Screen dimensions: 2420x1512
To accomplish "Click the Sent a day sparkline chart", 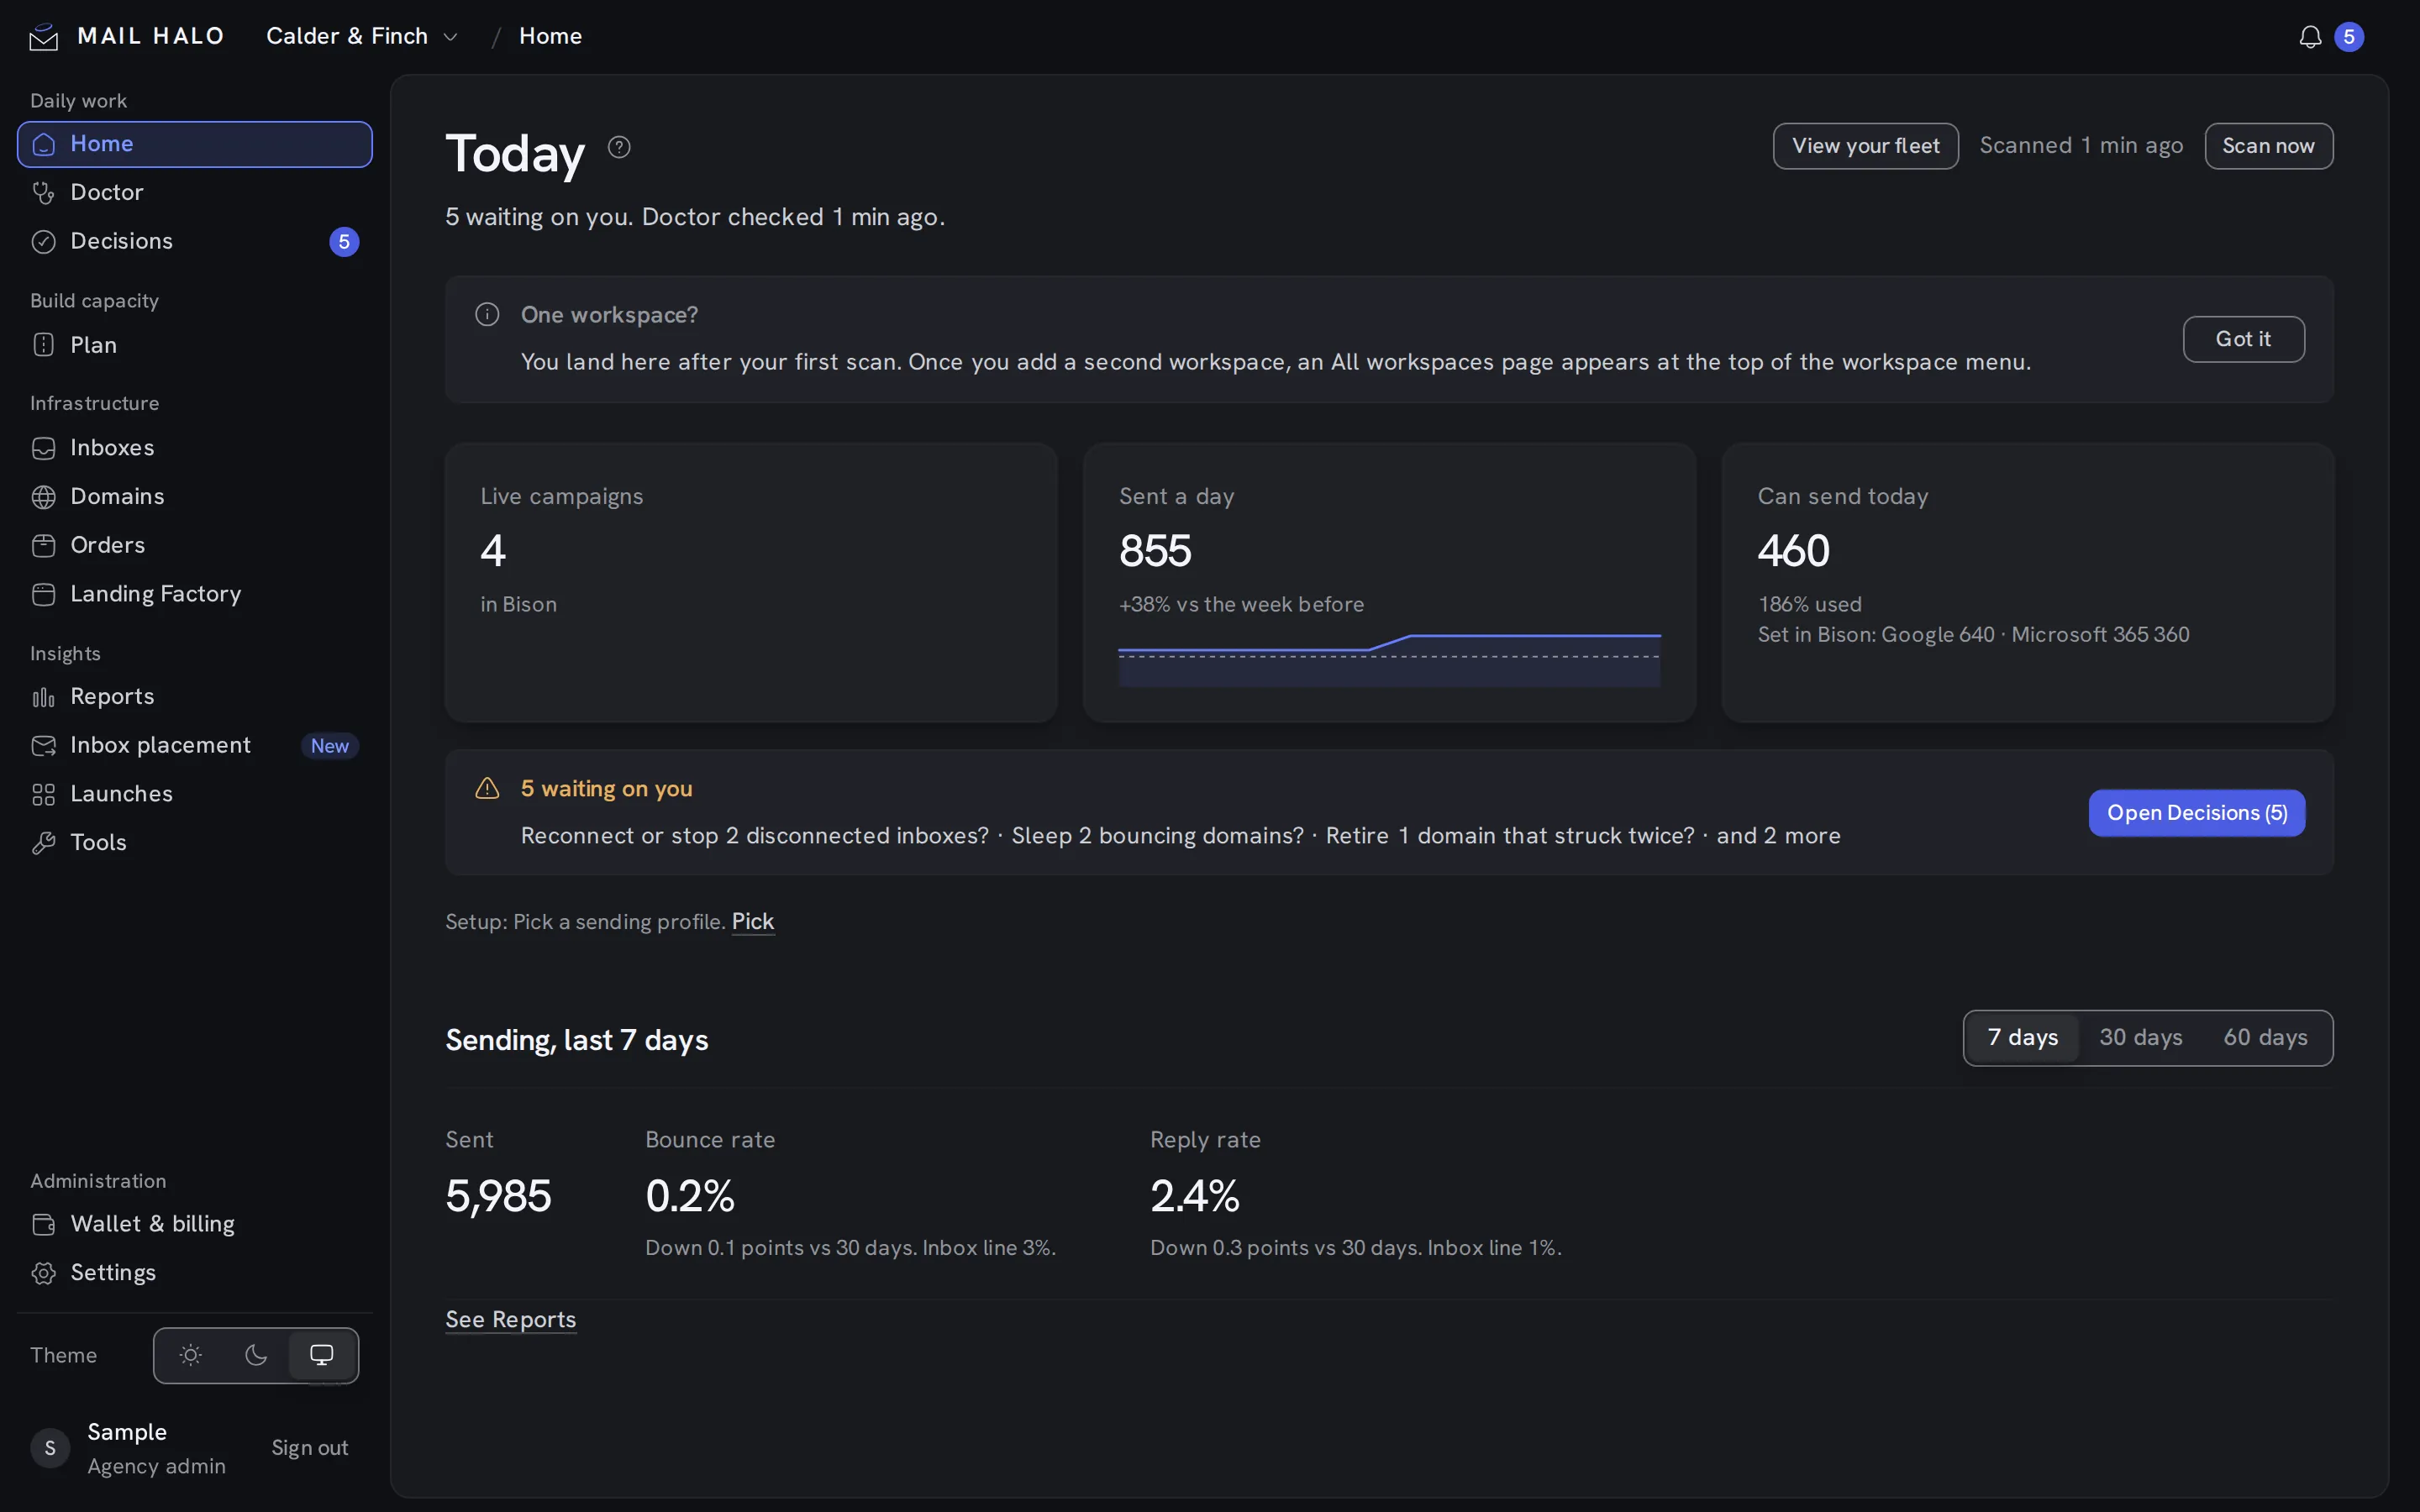I will (x=1389, y=660).
